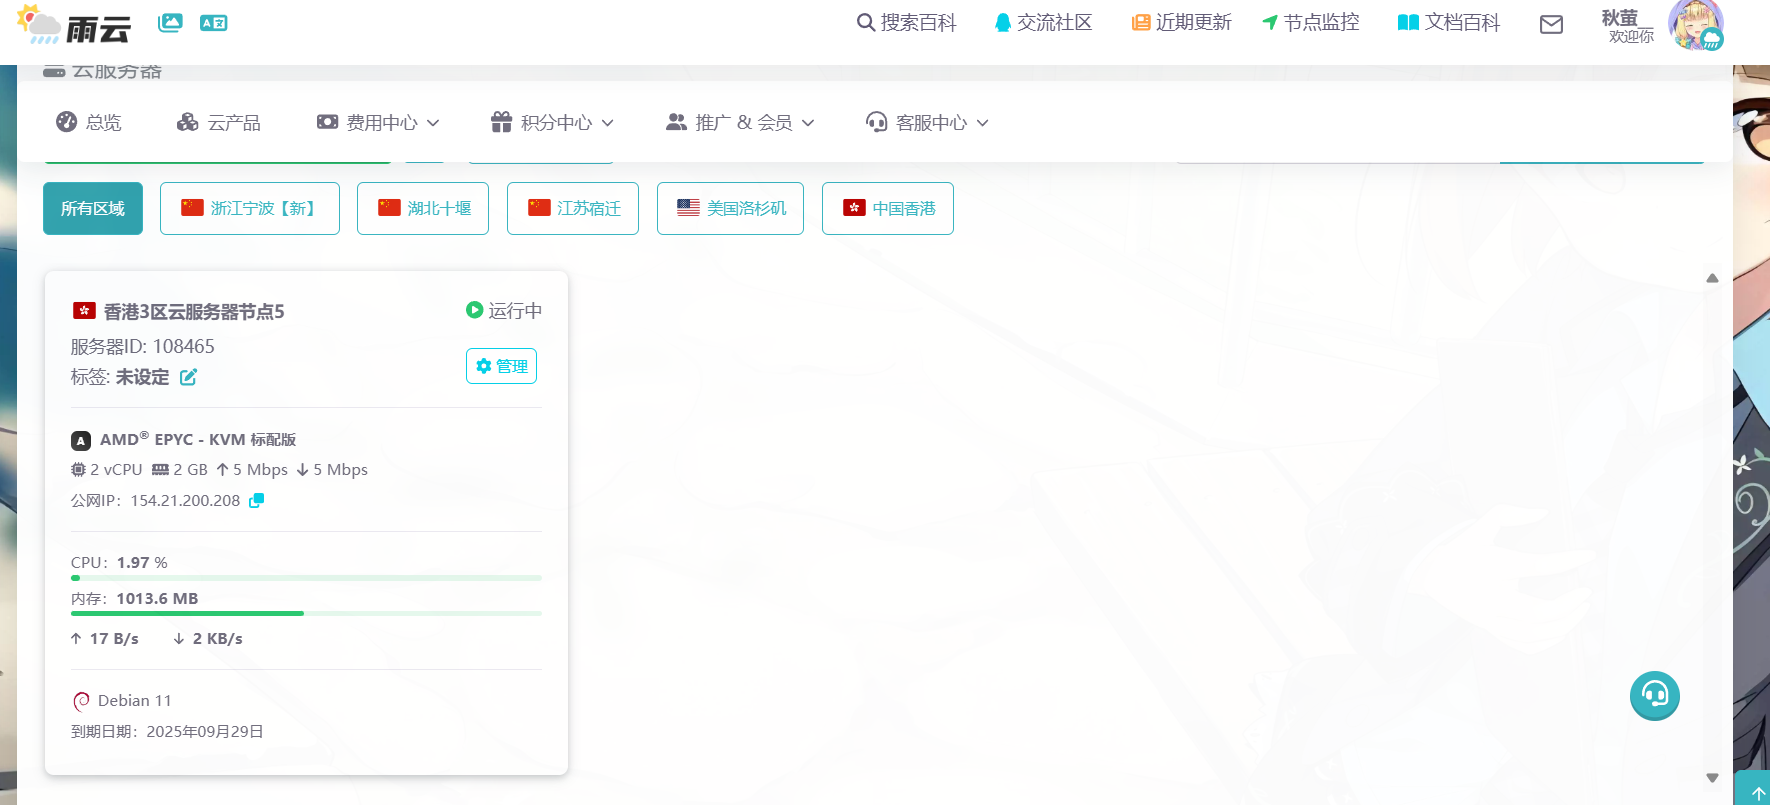The image size is (1770, 805).
Task: Click the image gallery icon beside the logo
Action: tap(170, 22)
